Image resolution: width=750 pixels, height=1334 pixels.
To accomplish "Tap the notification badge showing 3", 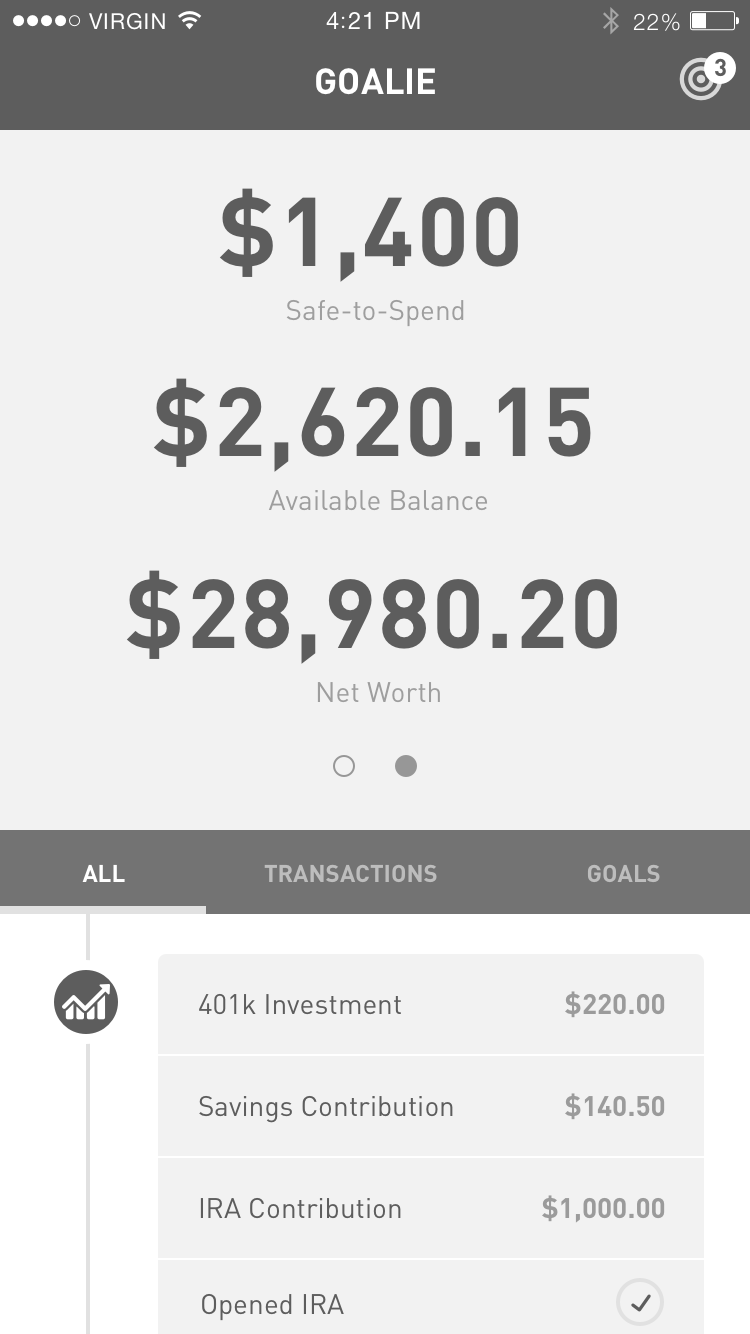I will click(719, 69).
